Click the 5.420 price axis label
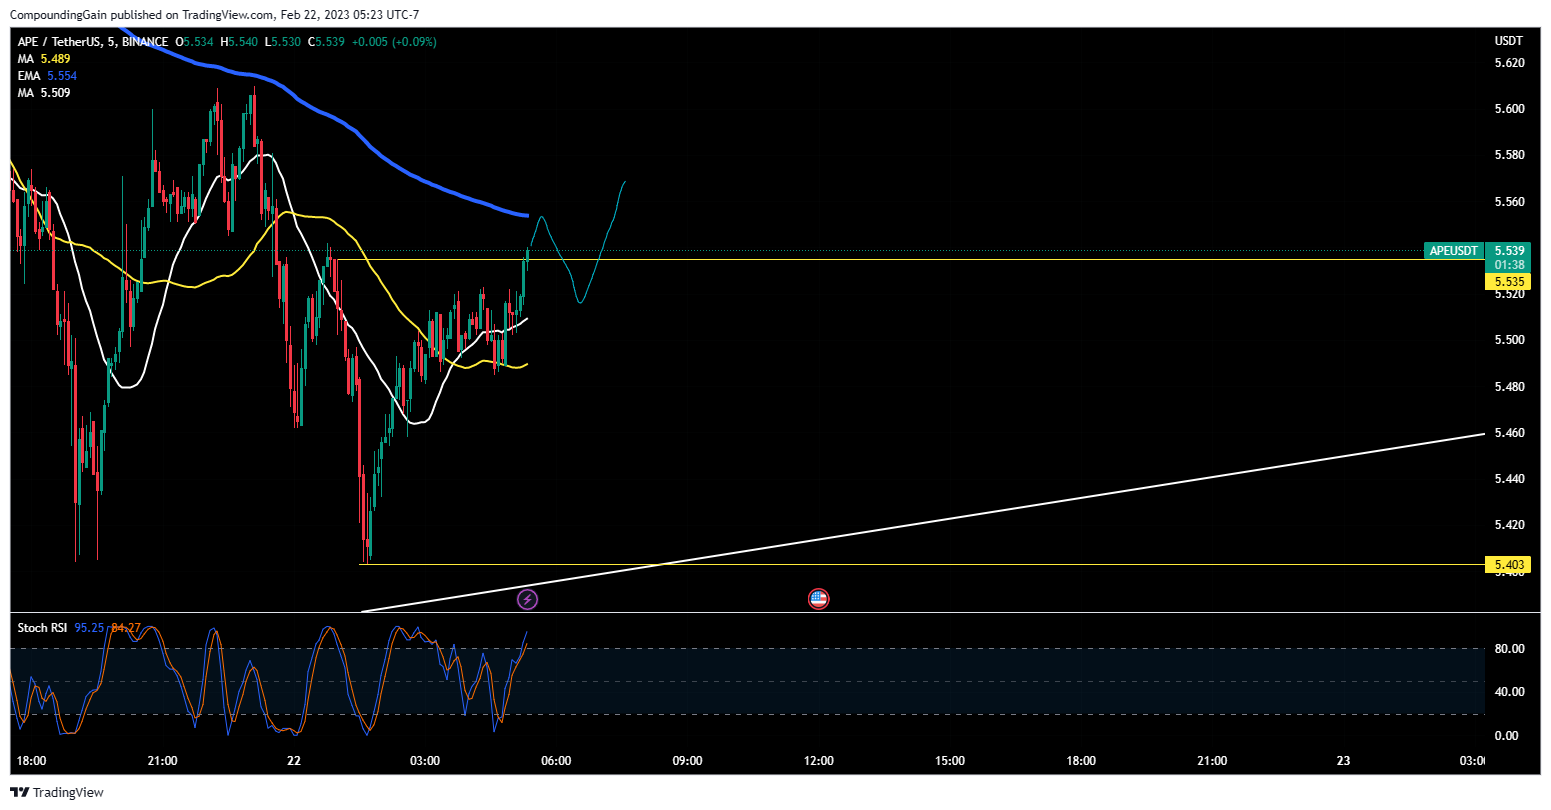 pos(1508,525)
